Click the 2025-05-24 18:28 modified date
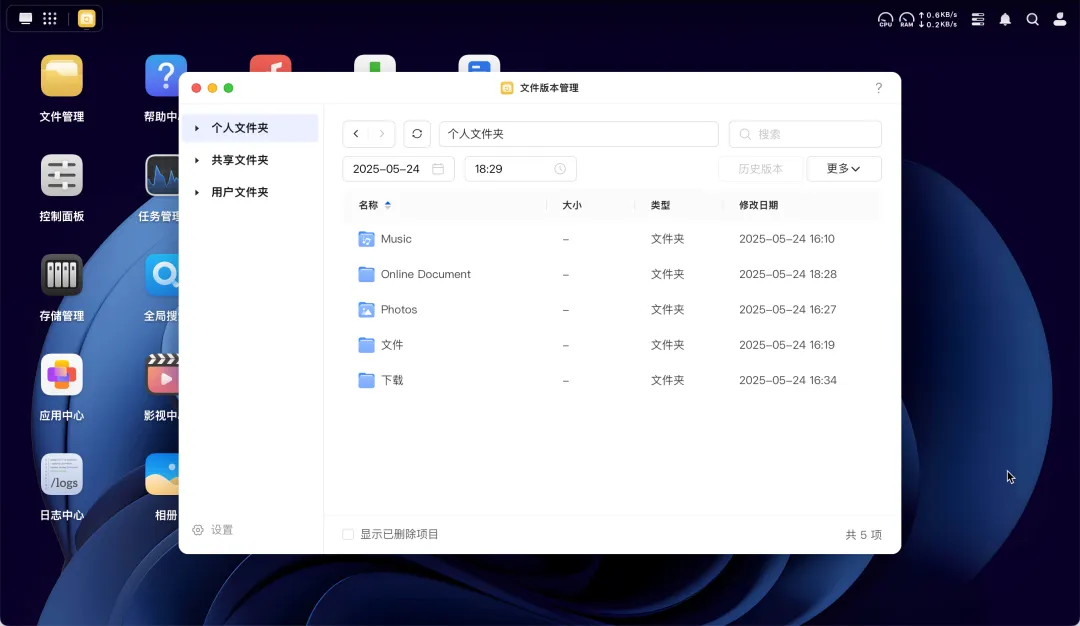The width and height of the screenshot is (1080, 626). tap(788, 274)
